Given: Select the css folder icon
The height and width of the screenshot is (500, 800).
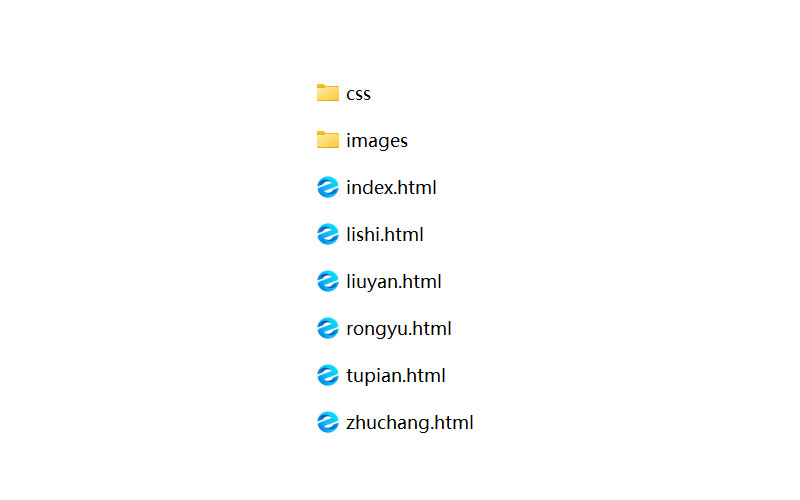Looking at the screenshot, I should (328, 93).
